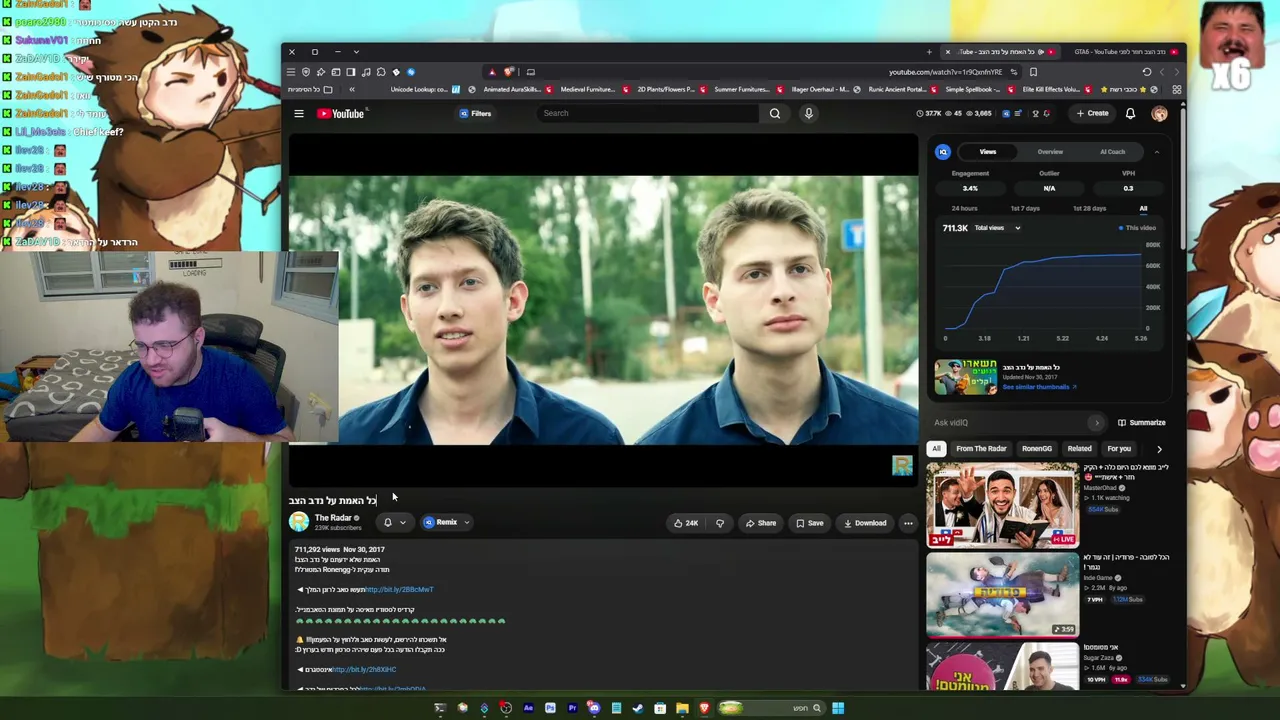The height and width of the screenshot is (720, 1280).
Task: Open the Windows Start menu
Action: click(838, 708)
